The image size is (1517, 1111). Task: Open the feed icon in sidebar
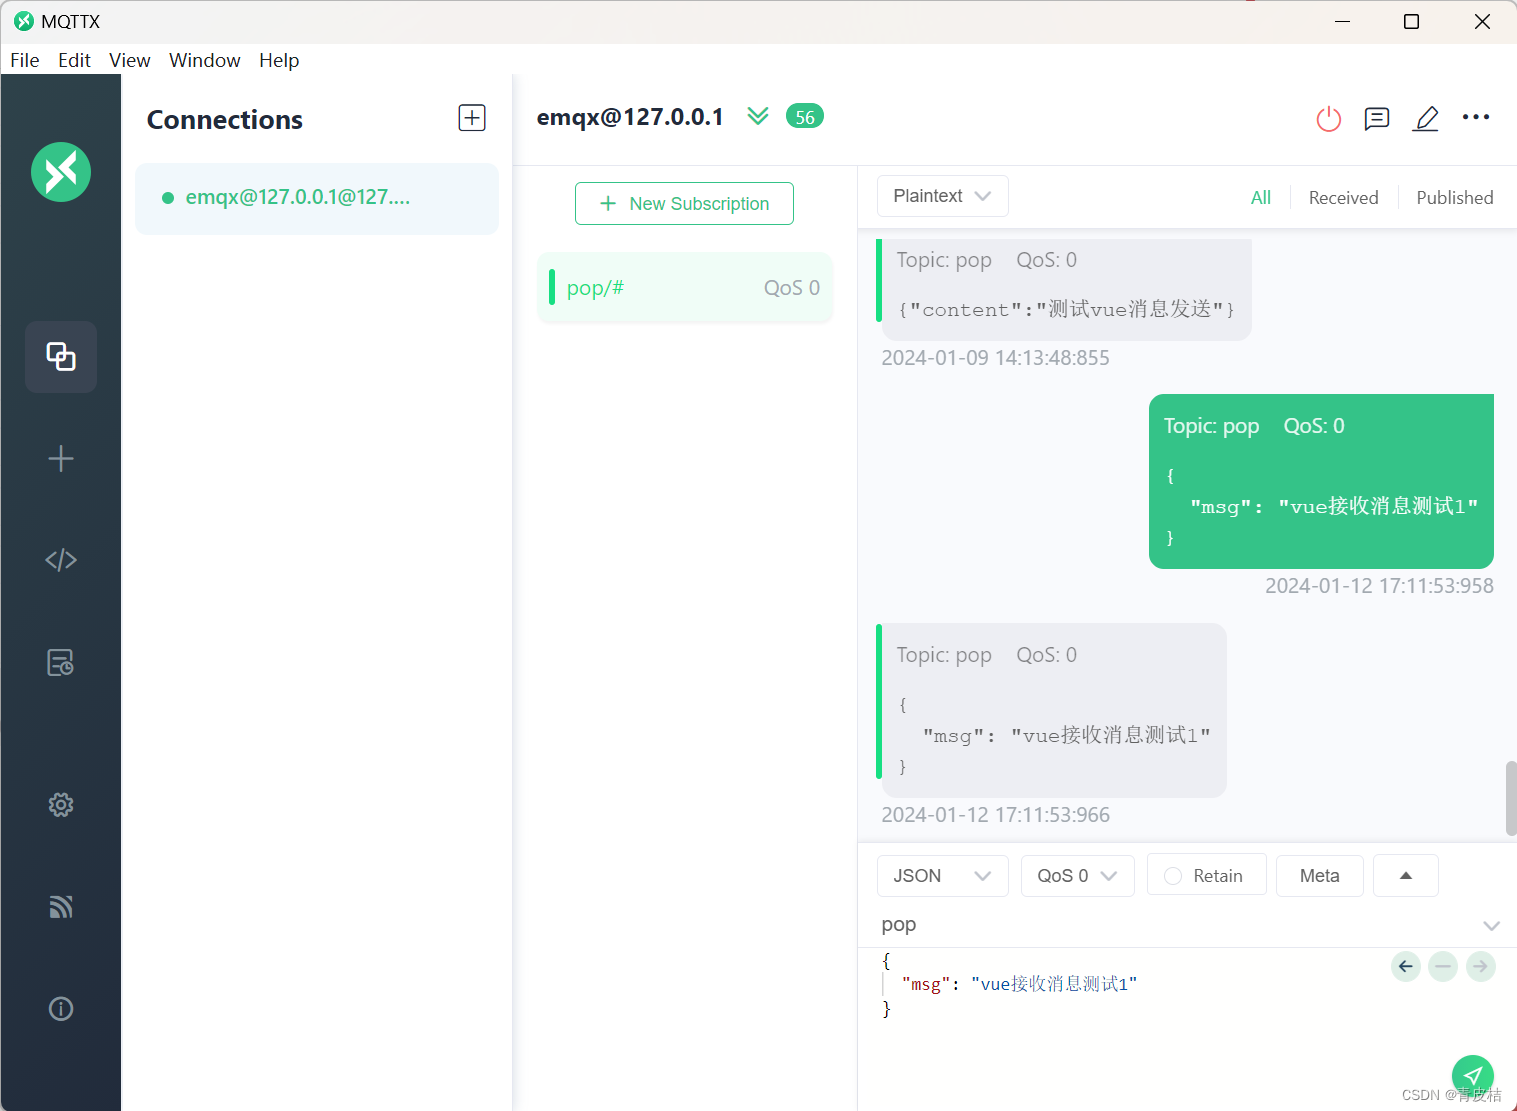click(61, 907)
